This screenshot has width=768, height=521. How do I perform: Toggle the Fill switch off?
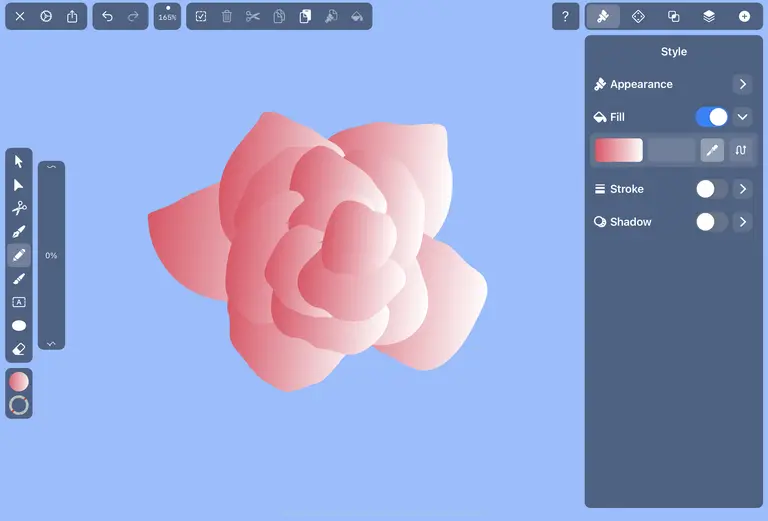(711, 117)
